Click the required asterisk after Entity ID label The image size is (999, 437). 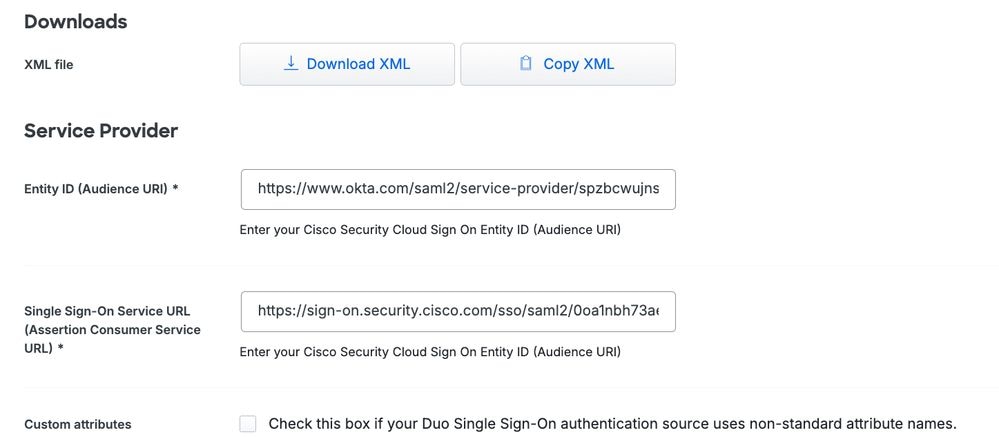click(x=176, y=188)
